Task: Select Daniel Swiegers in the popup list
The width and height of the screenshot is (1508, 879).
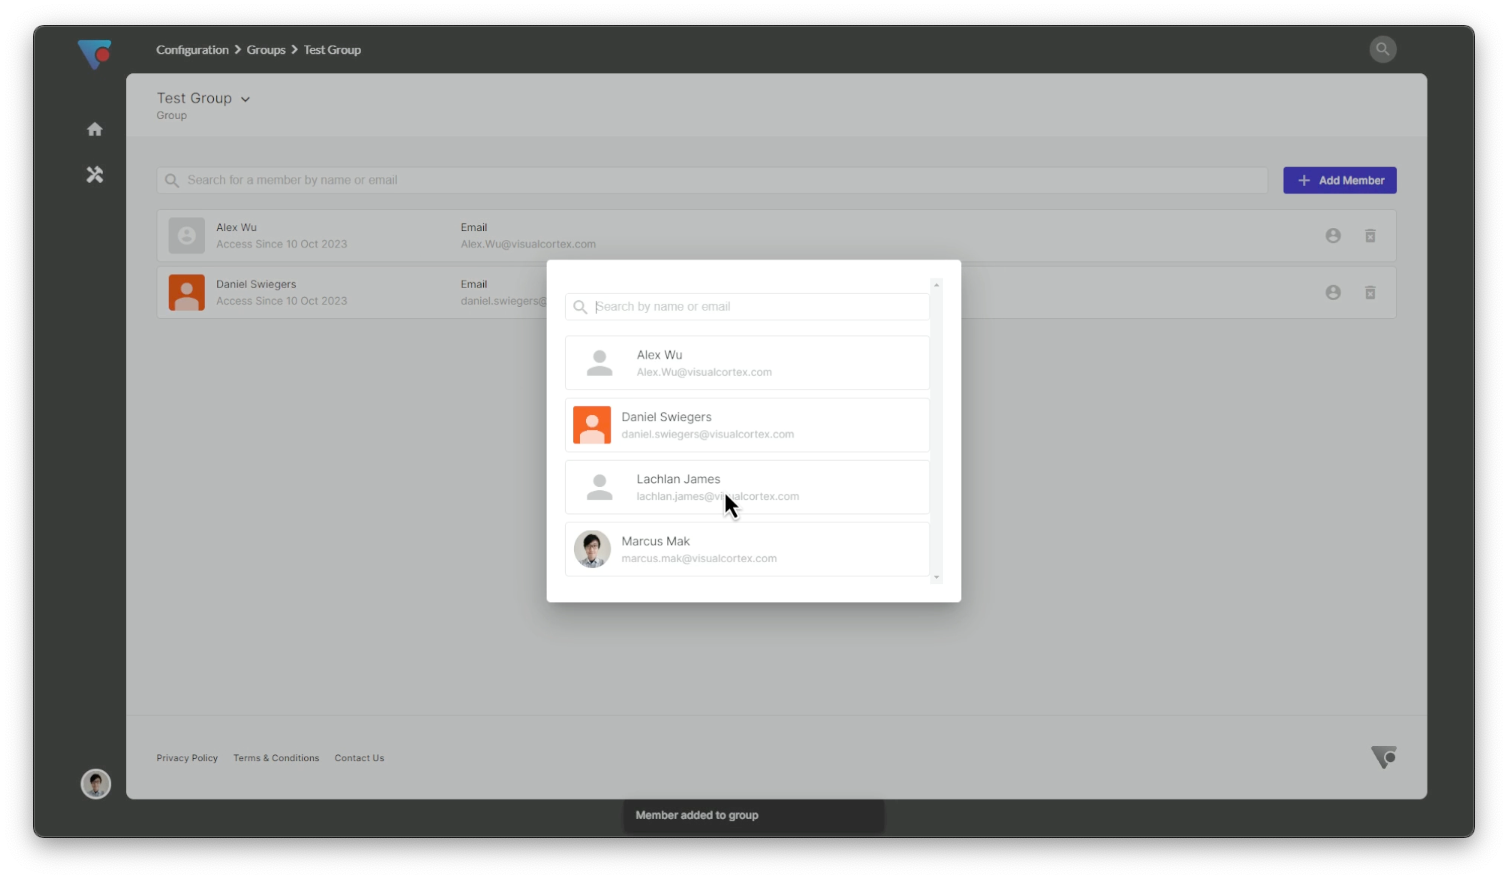Action: (747, 425)
